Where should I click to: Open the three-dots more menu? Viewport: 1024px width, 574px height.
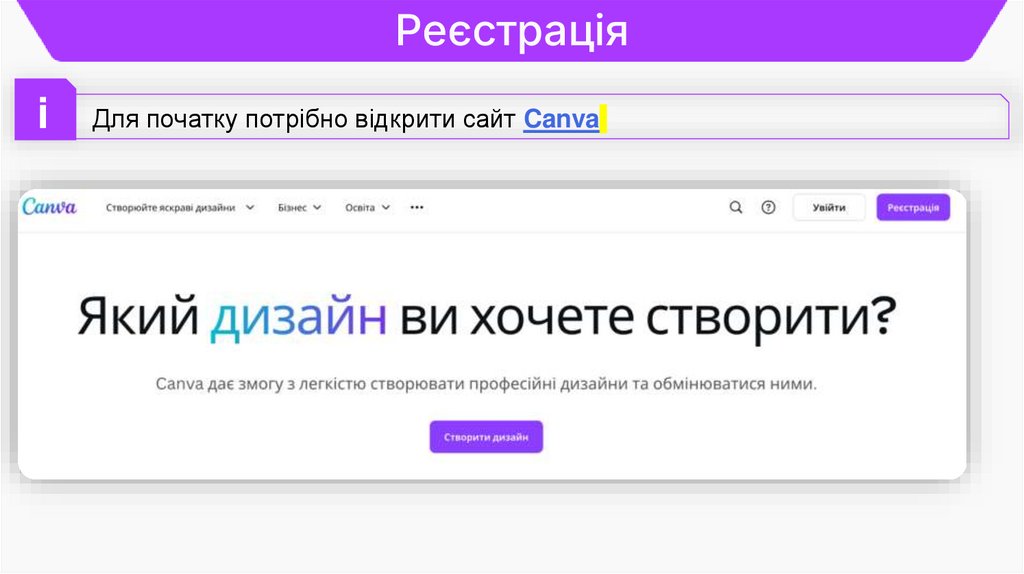(417, 208)
